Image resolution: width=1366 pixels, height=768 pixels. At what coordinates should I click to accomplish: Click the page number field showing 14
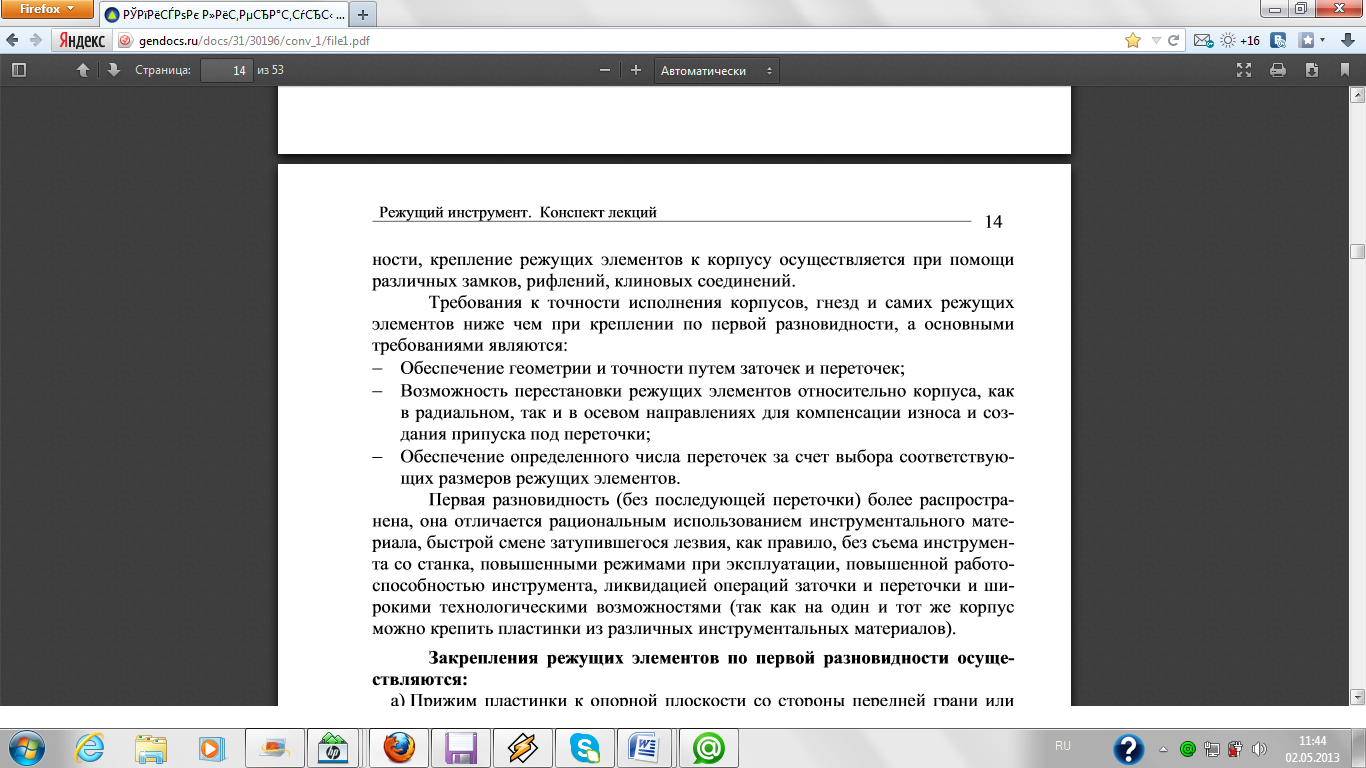[225, 70]
